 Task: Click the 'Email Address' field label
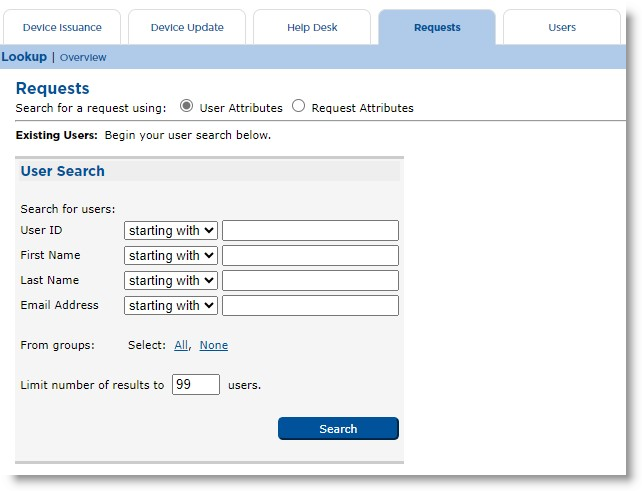(59, 305)
